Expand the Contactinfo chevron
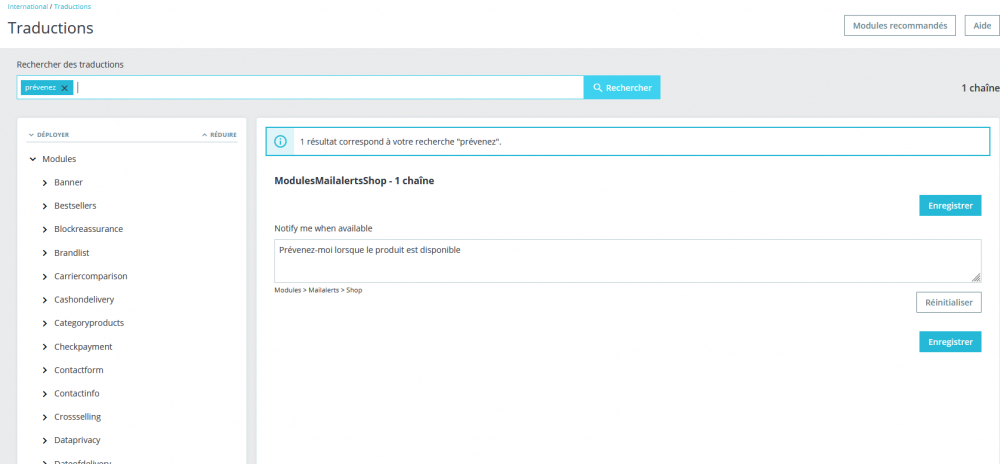1000x464 pixels. [45, 394]
